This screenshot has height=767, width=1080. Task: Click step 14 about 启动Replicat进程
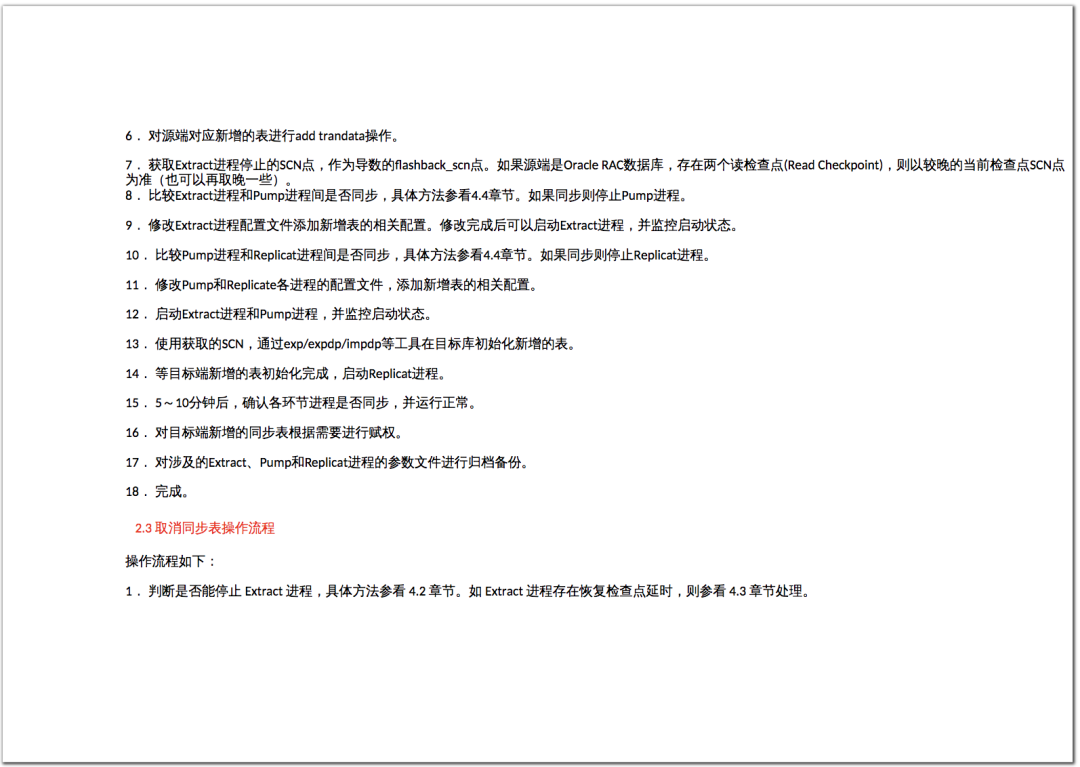286,374
